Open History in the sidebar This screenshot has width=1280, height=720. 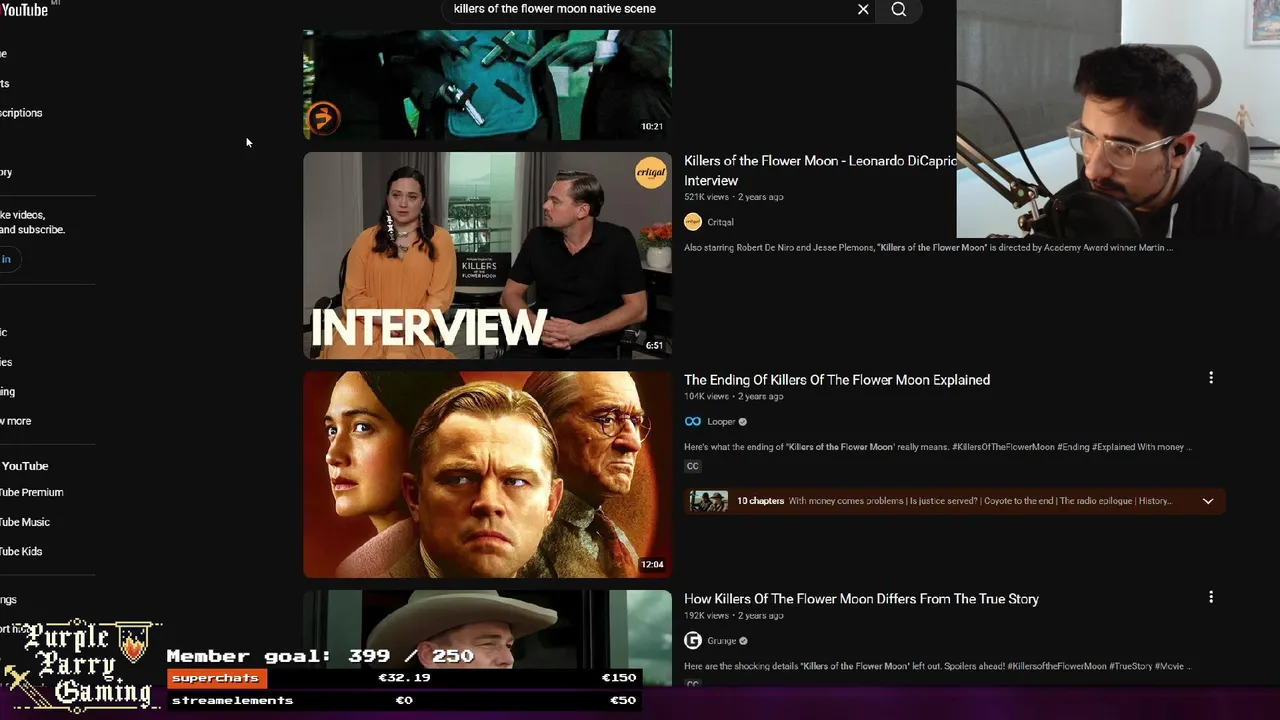coord(6,172)
